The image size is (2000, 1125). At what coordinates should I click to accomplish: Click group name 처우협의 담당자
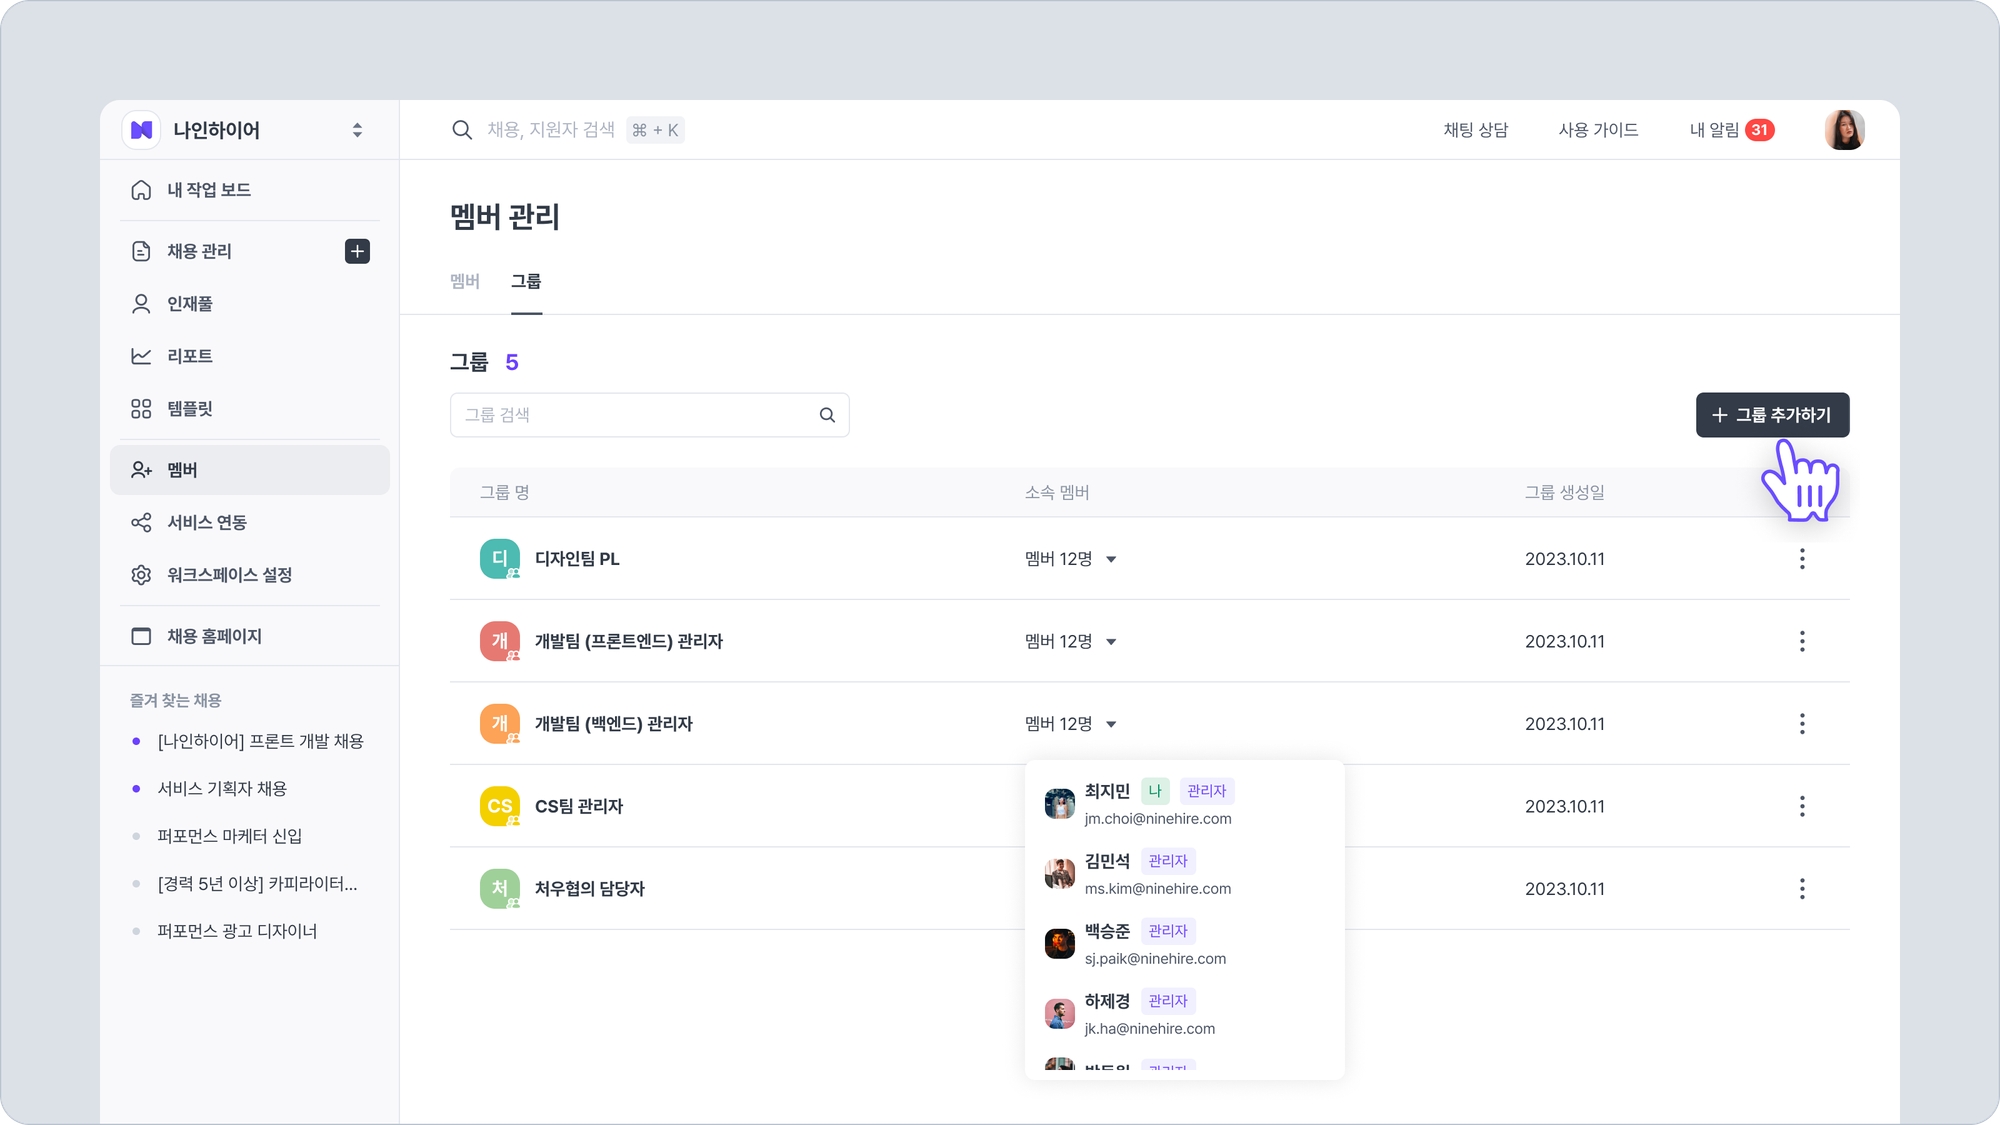[x=590, y=889]
